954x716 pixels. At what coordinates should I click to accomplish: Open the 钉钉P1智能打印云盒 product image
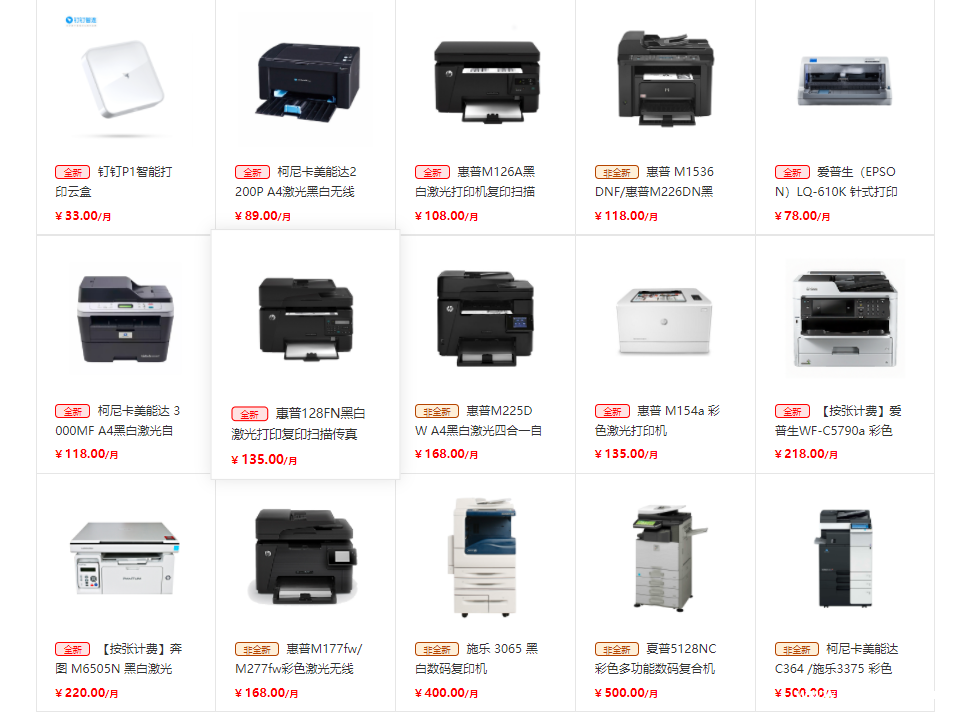[124, 79]
